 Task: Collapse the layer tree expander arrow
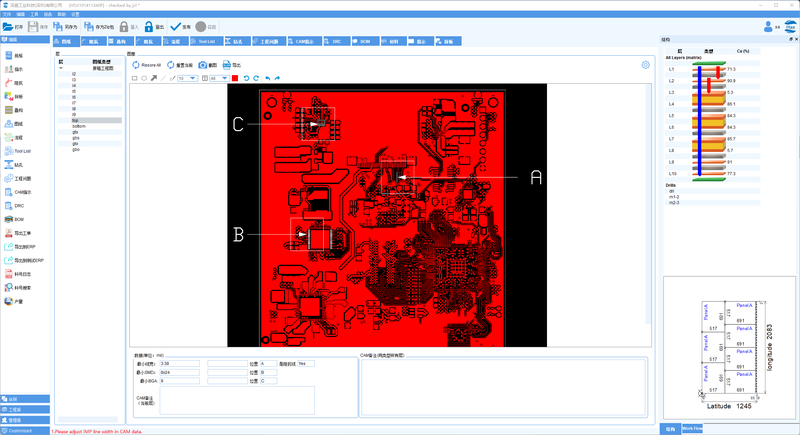[x=61, y=68]
